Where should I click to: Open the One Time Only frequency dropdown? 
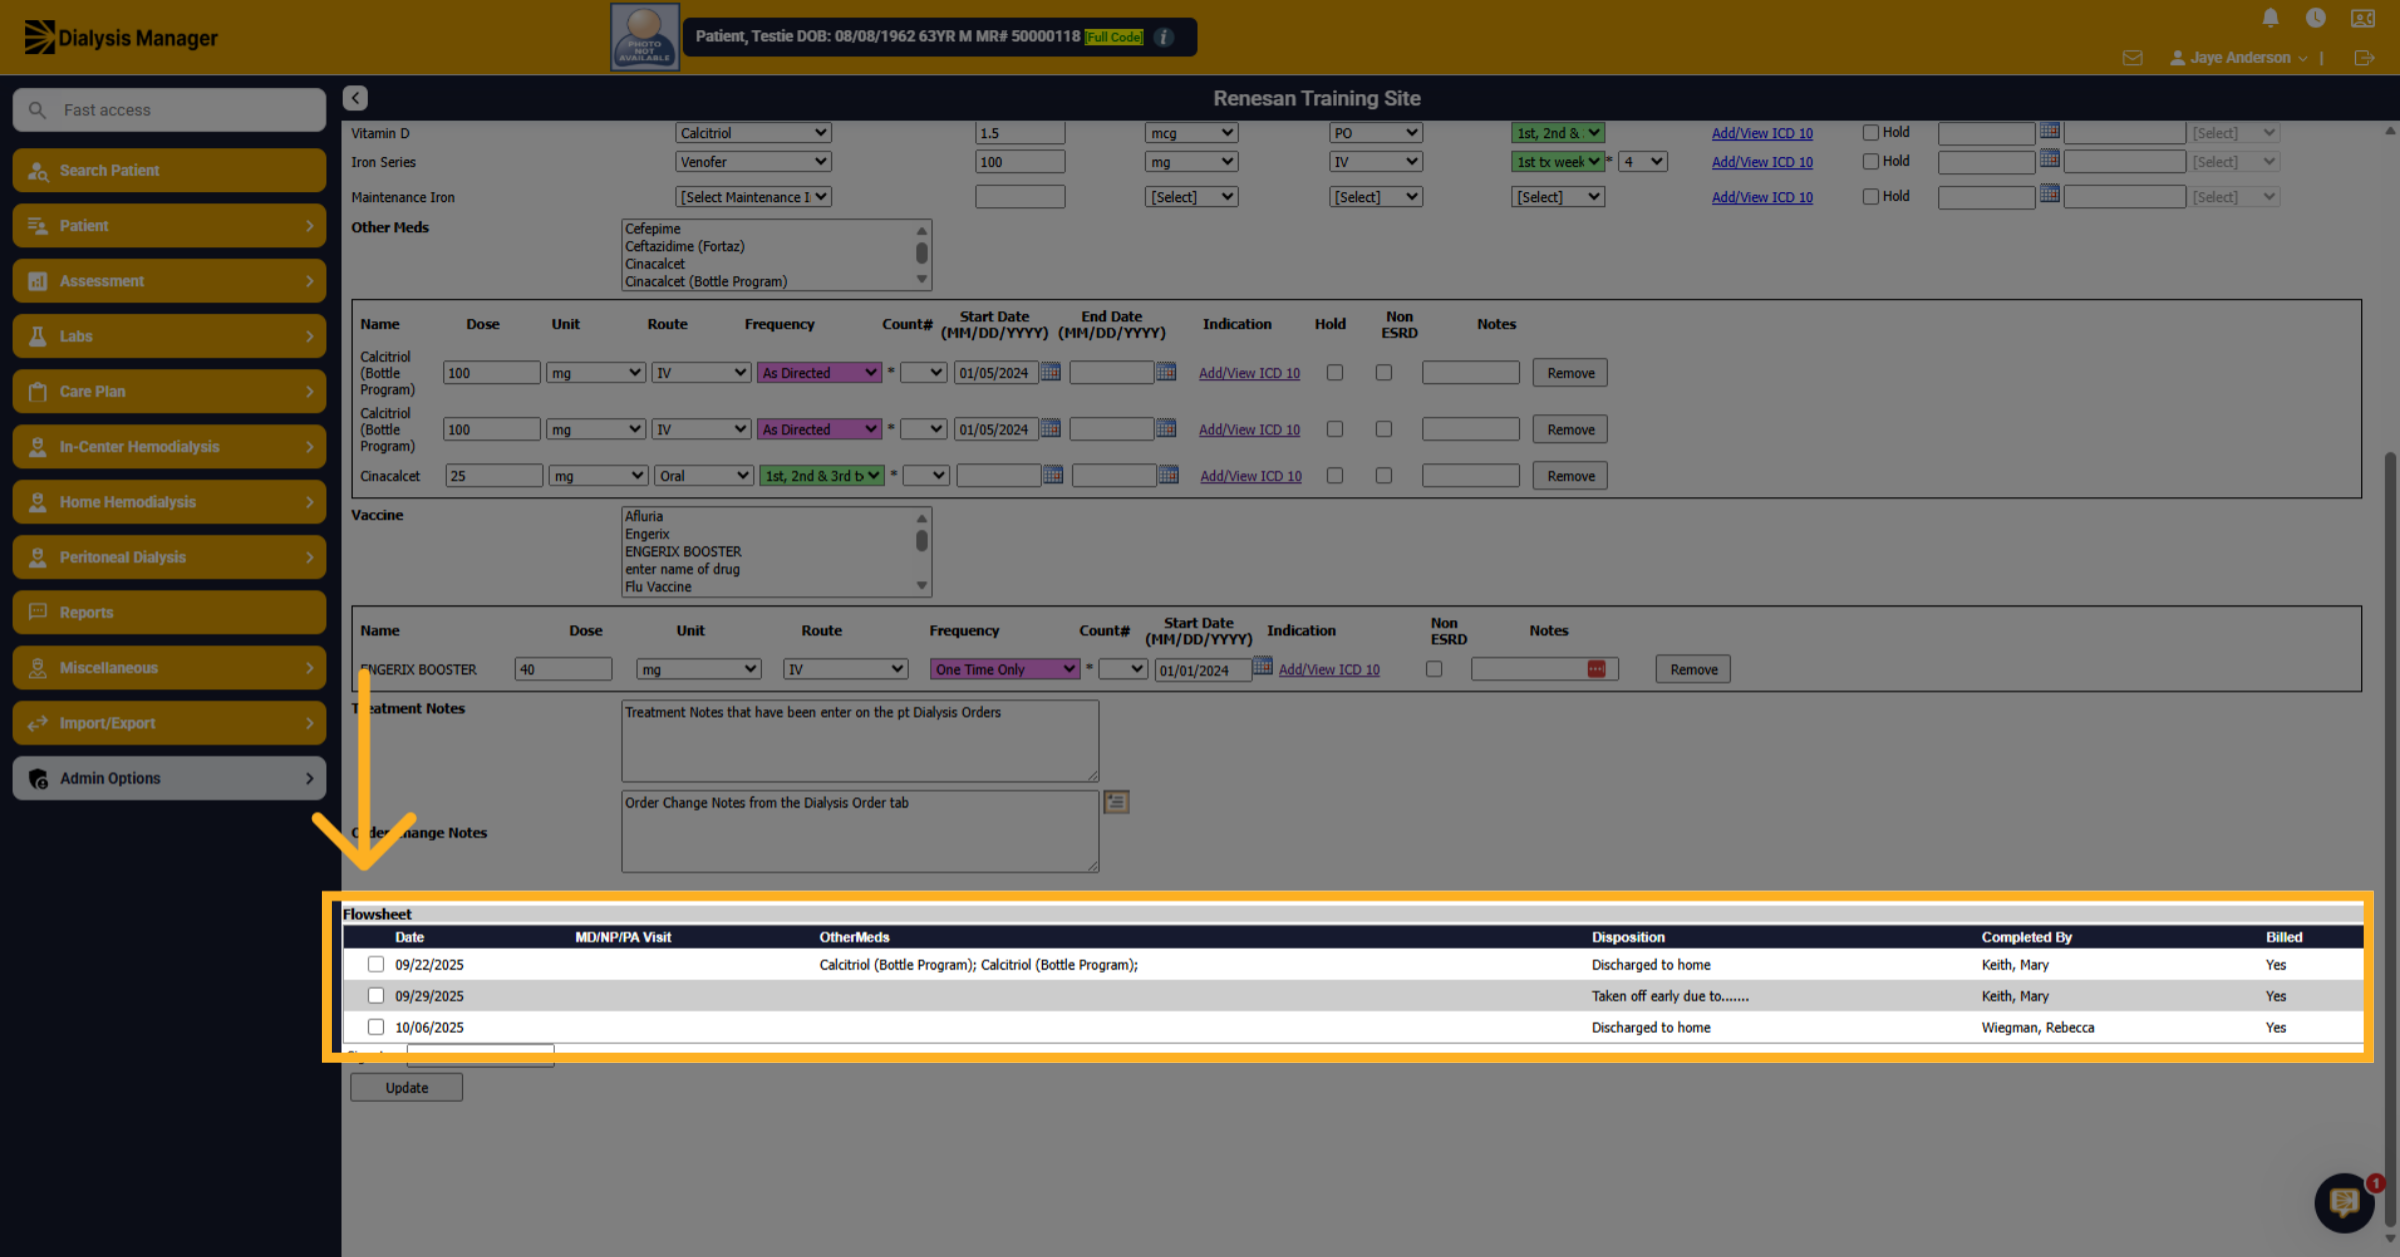(1004, 669)
